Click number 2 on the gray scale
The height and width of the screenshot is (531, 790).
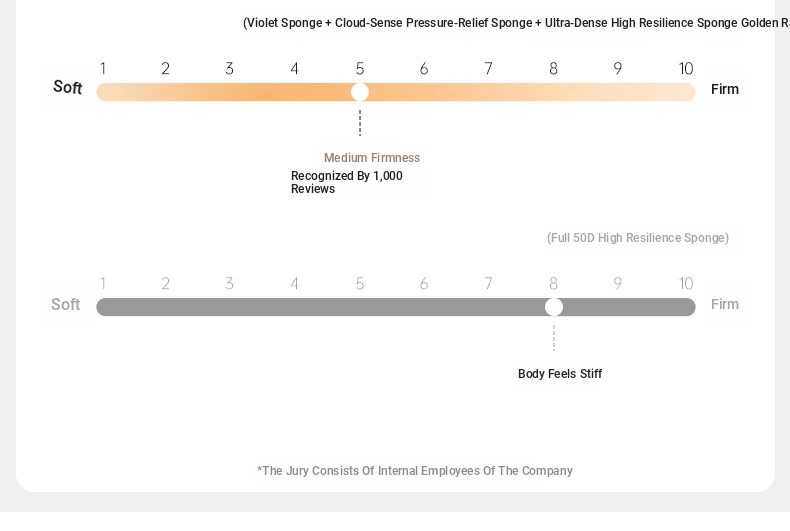click(165, 284)
